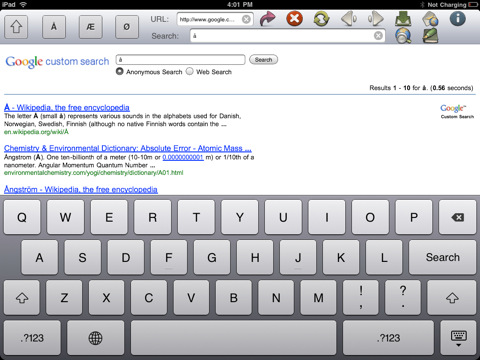Tap the envelope with globe icon
480x360 pixels.
430,19
